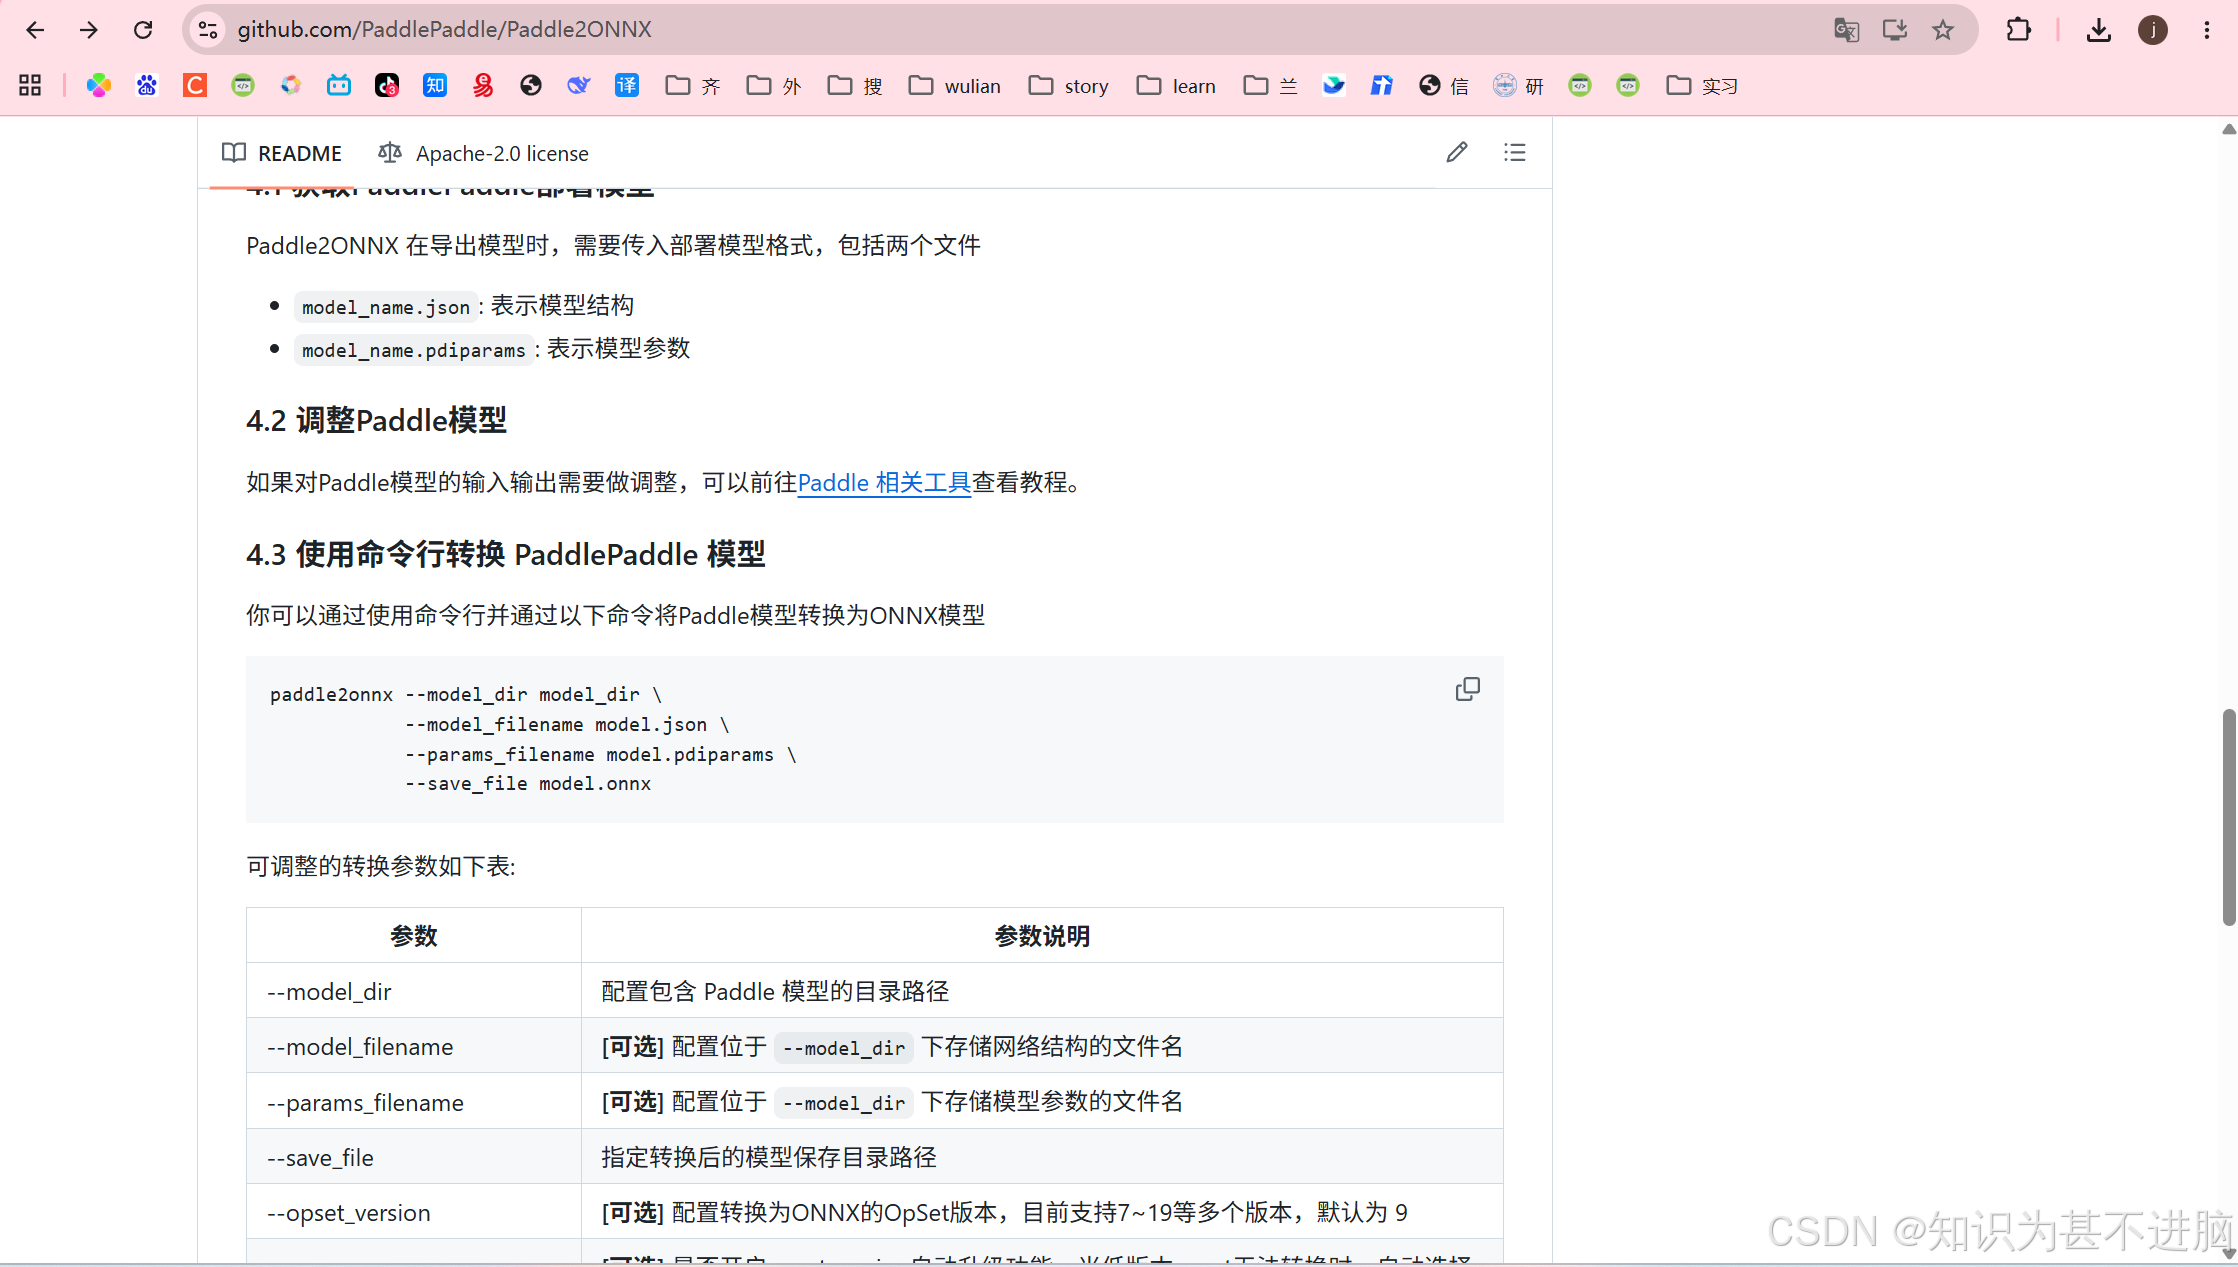
Task: Expand the 'wulian' bookmark folder
Action: pos(954,86)
